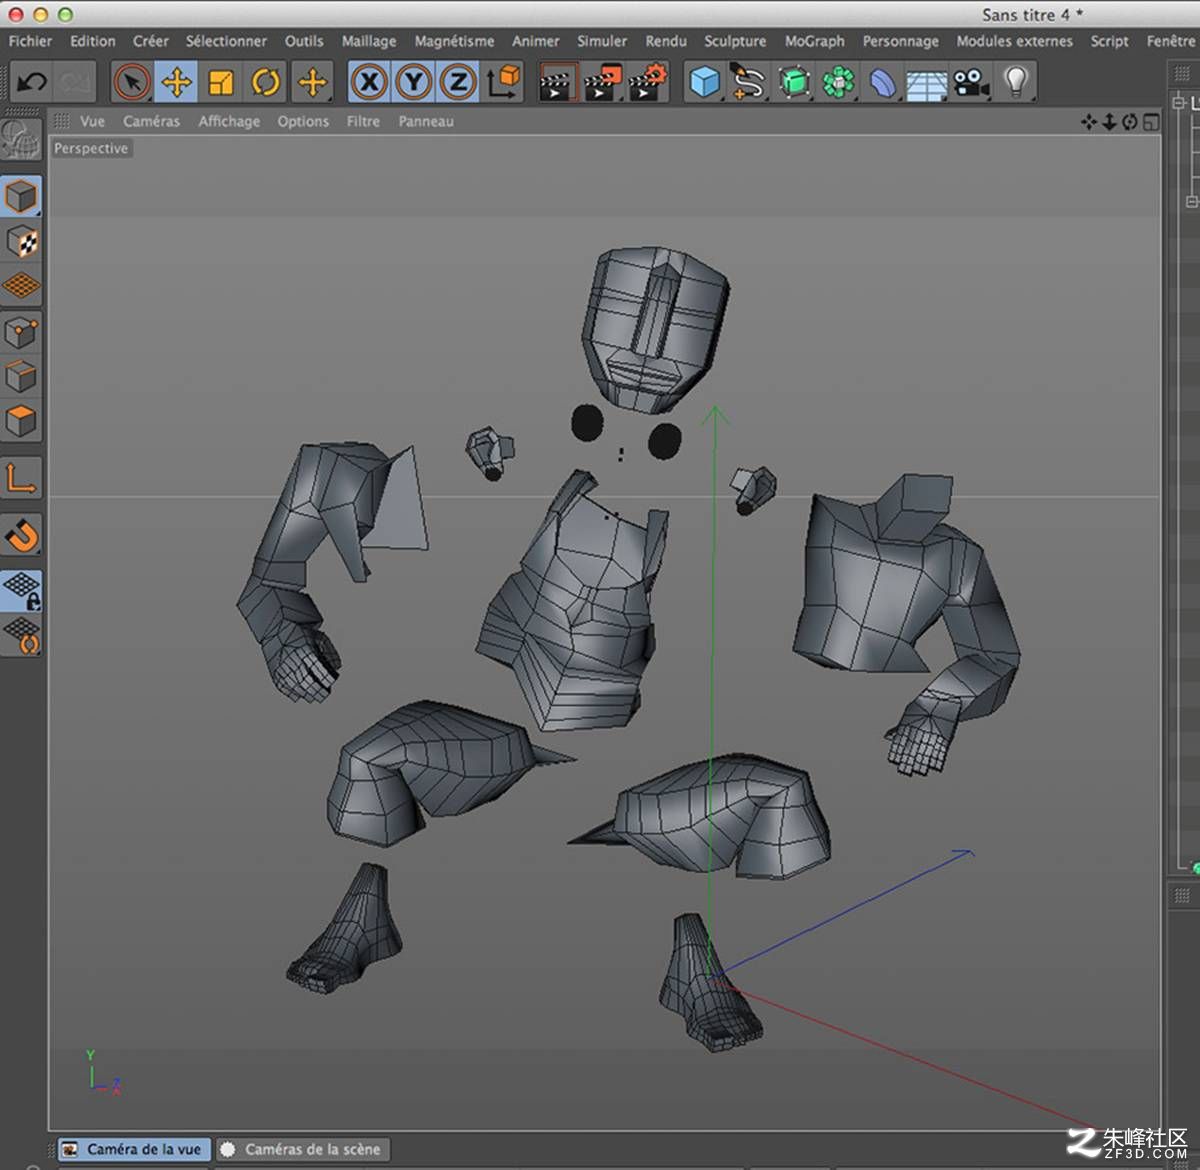Switch to Caméras de la scène tab

click(x=302, y=1149)
